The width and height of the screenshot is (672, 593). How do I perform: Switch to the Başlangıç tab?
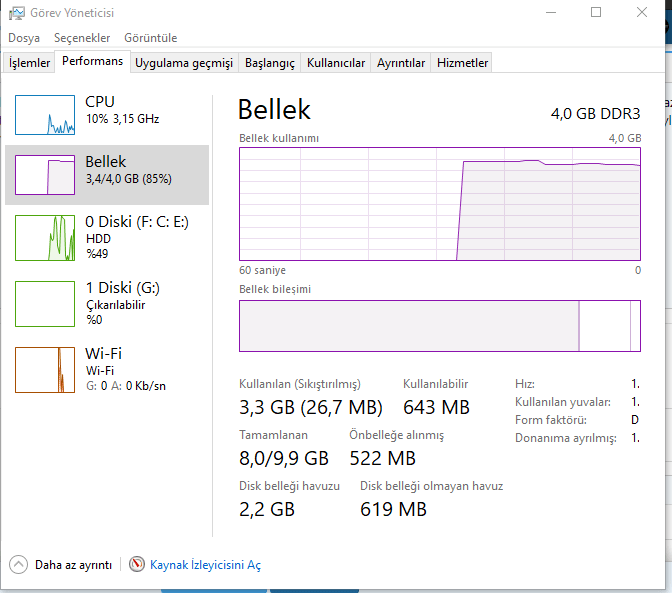(270, 63)
